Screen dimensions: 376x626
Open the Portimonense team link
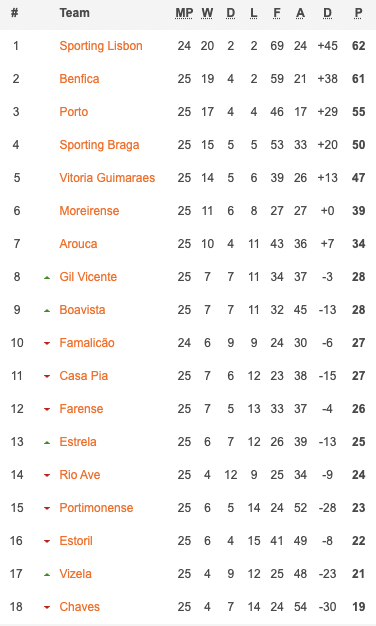coord(96,508)
